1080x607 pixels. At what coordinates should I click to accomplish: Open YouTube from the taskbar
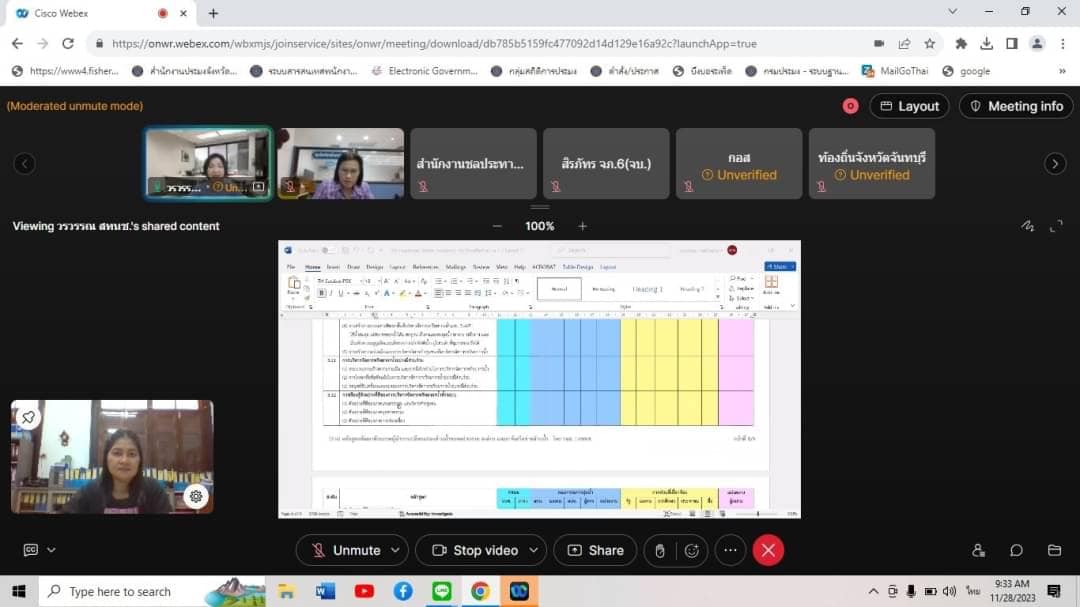tap(364, 591)
